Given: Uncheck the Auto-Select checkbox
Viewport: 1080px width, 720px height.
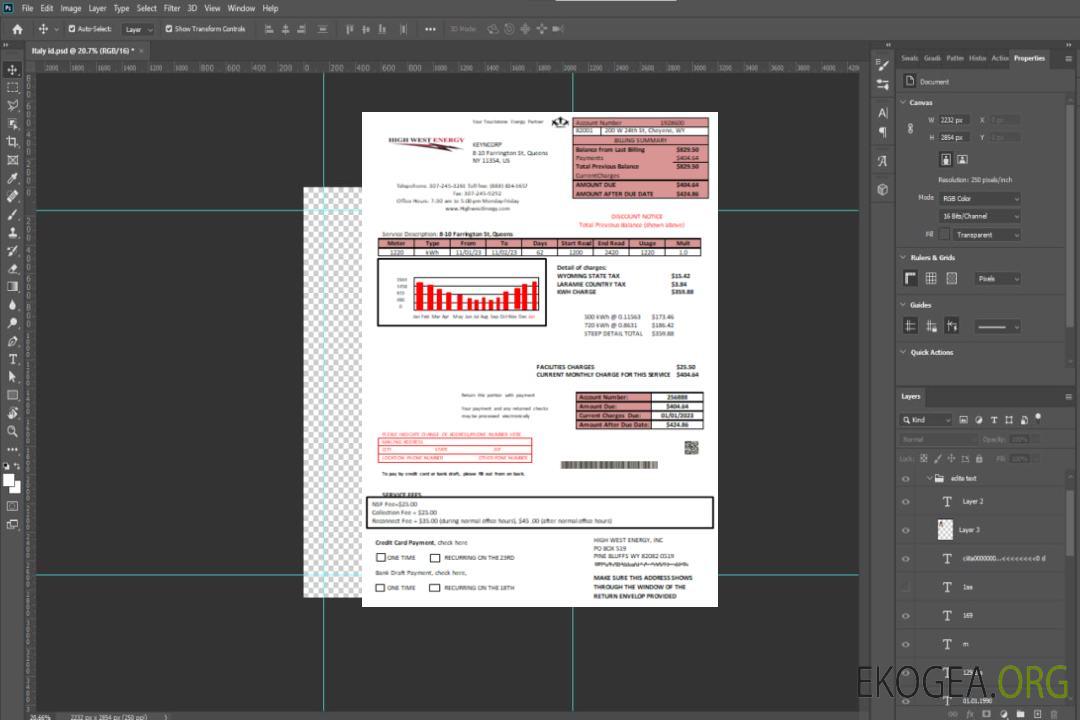Looking at the screenshot, I should [x=72, y=29].
